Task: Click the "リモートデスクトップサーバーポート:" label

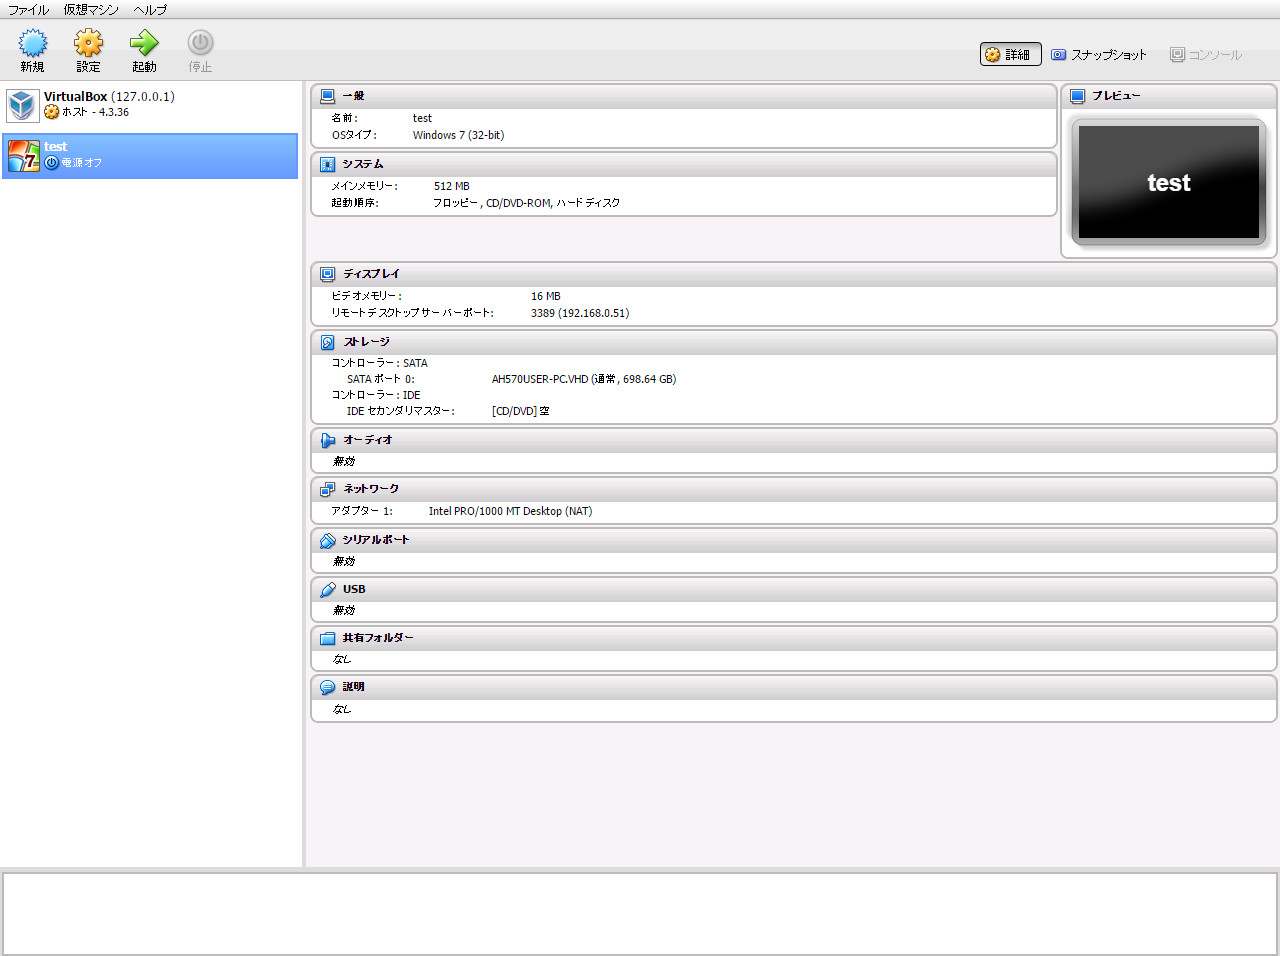Action: [413, 313]
